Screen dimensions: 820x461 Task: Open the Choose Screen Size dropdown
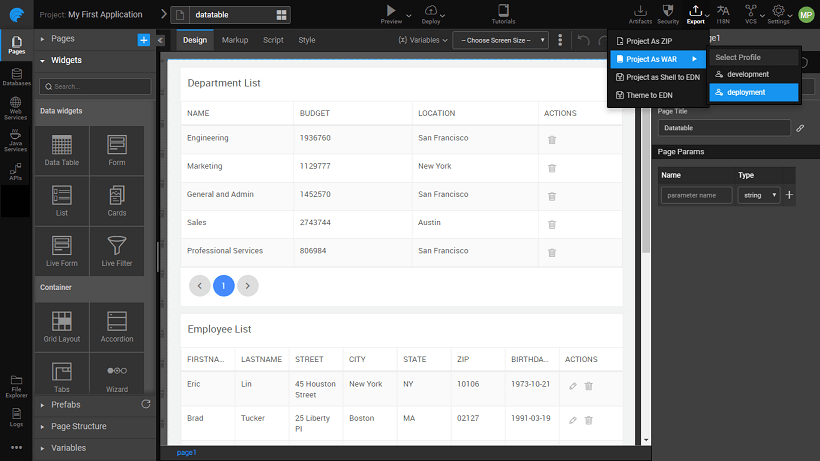coord(500,40)
